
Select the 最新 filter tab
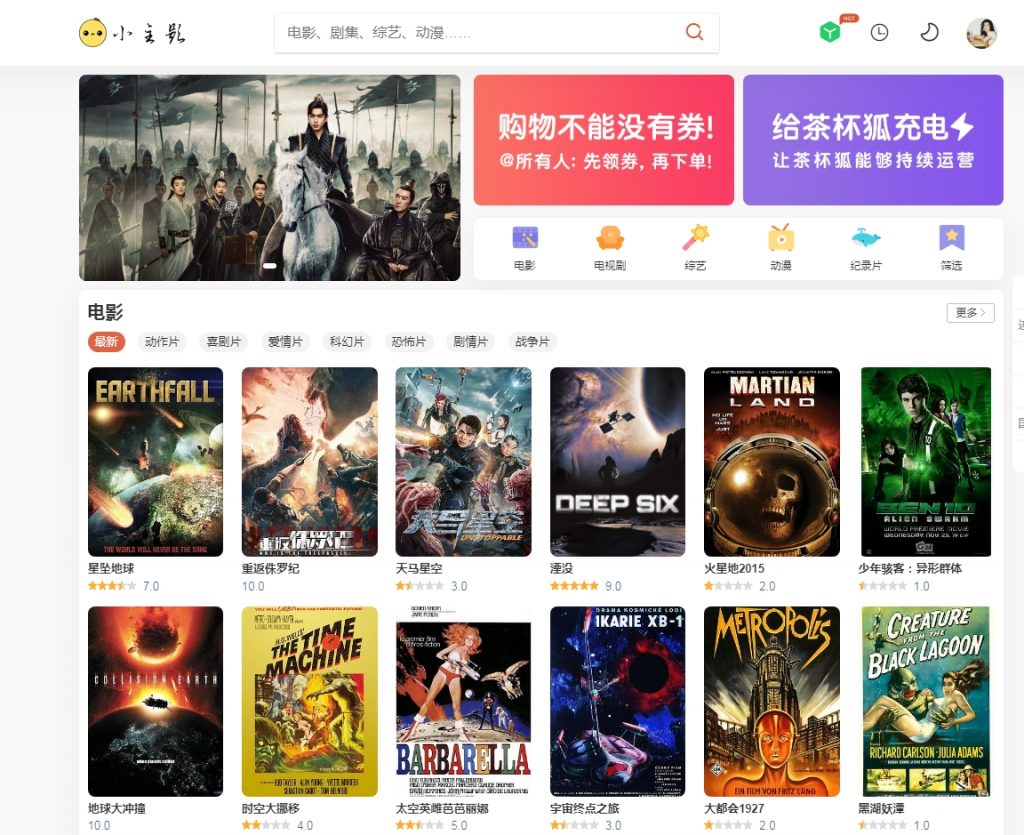pos(106,341)
